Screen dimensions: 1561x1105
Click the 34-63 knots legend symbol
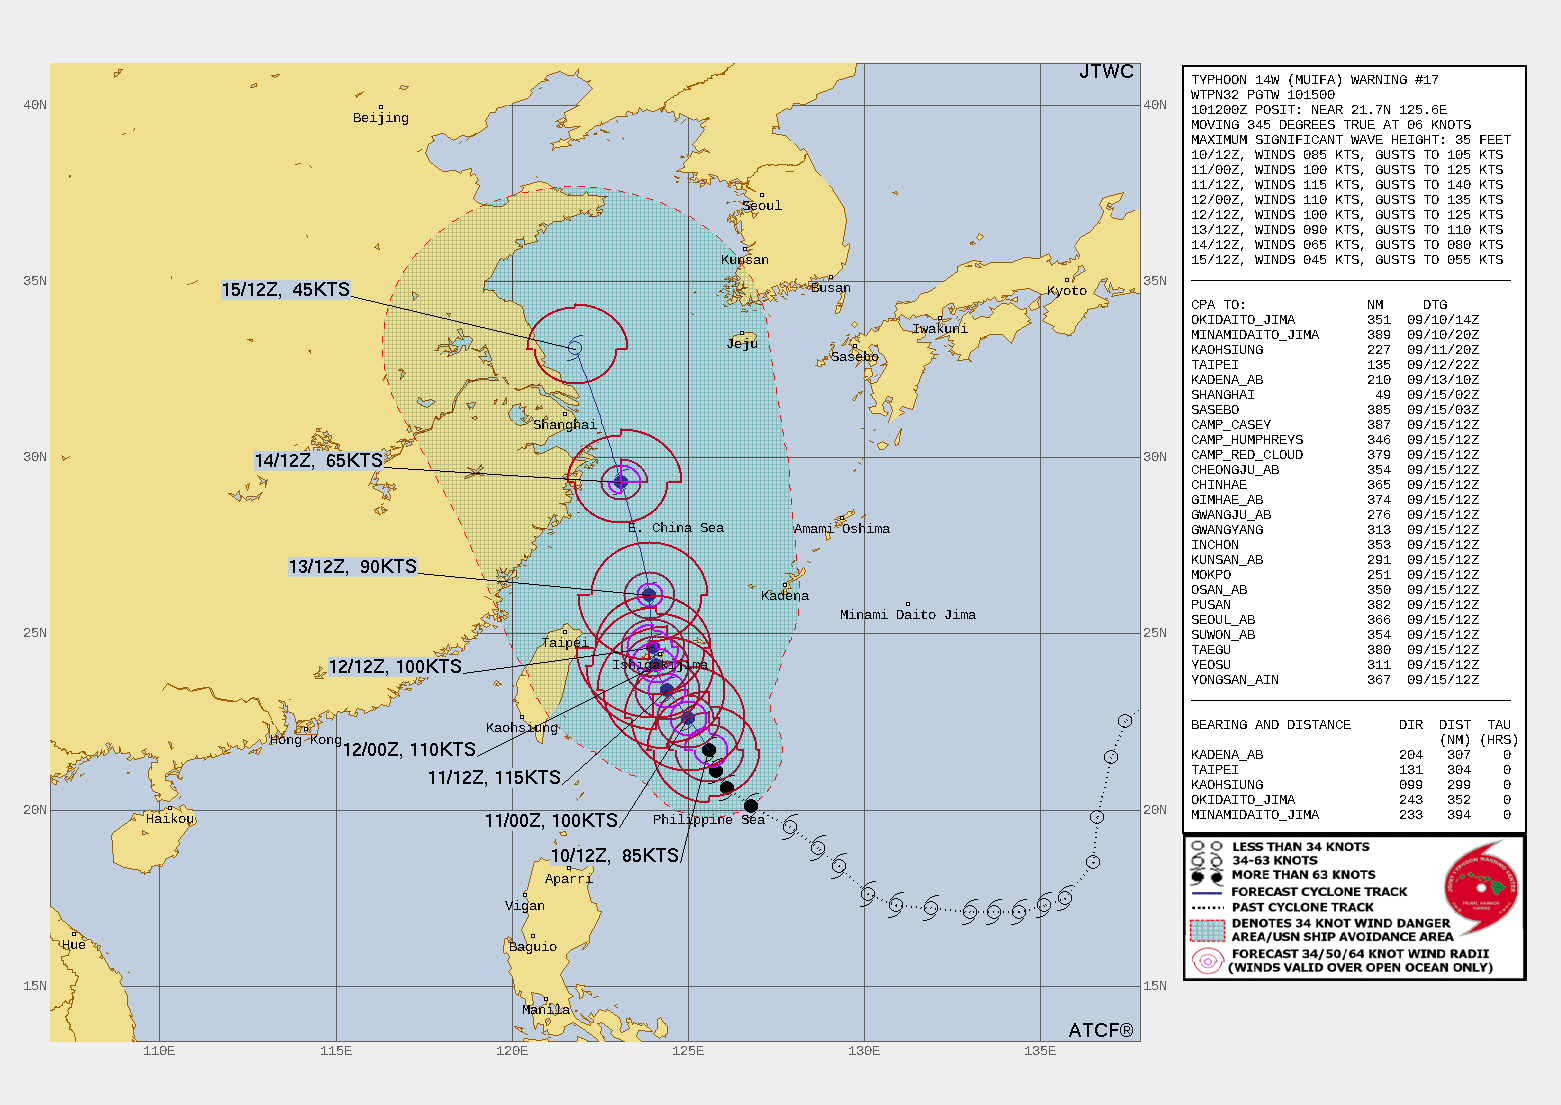pyautogui.click(x=1207, y=861)
